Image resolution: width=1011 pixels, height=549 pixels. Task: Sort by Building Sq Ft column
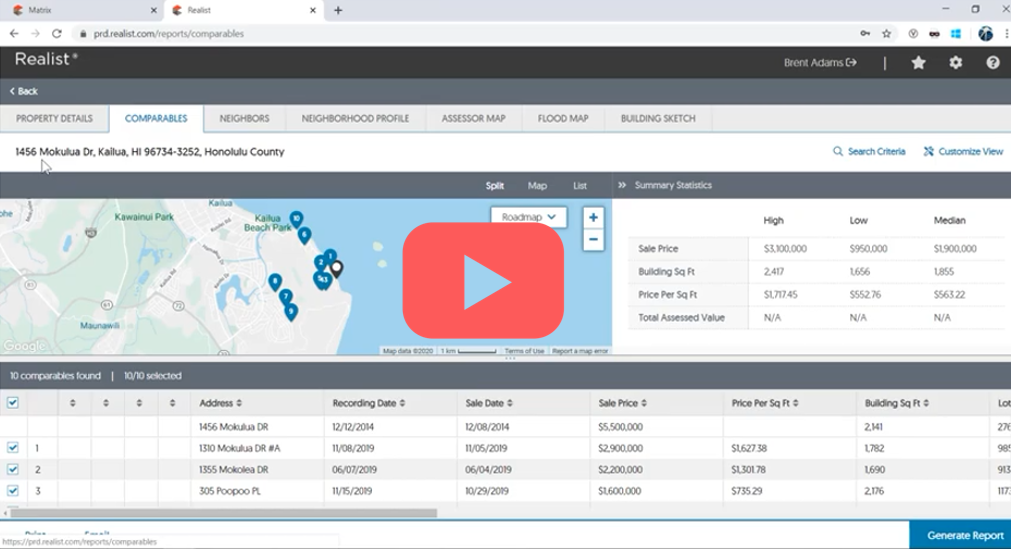click(x=896, y=403)
